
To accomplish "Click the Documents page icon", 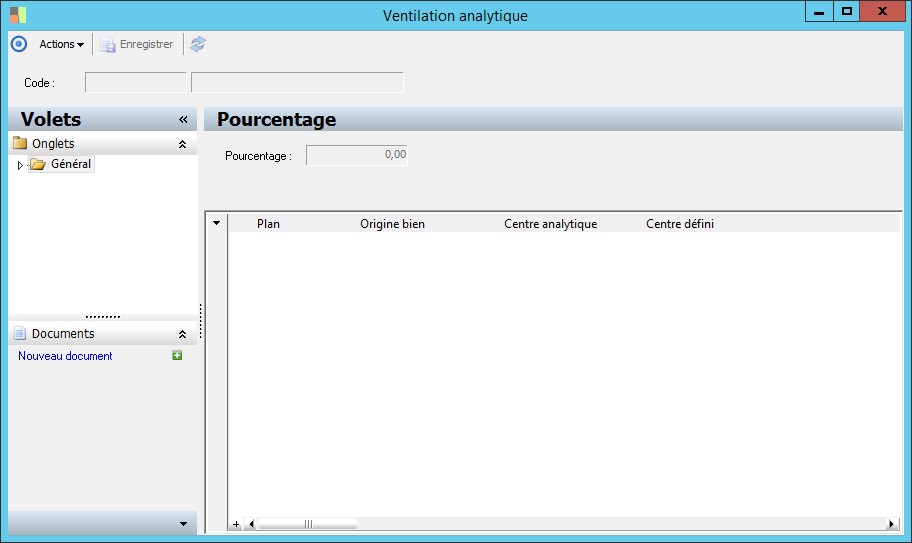I will pyautogui.click(x=20, y=333).
